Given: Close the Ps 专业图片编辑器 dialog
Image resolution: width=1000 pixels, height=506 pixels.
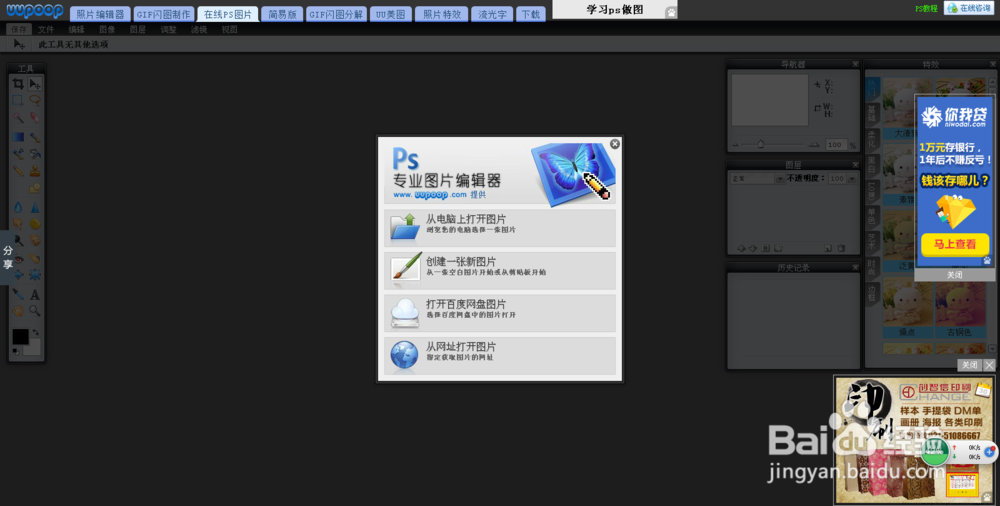Looking at the screenshot, I should pyautogui.click(x=615, y=144).
